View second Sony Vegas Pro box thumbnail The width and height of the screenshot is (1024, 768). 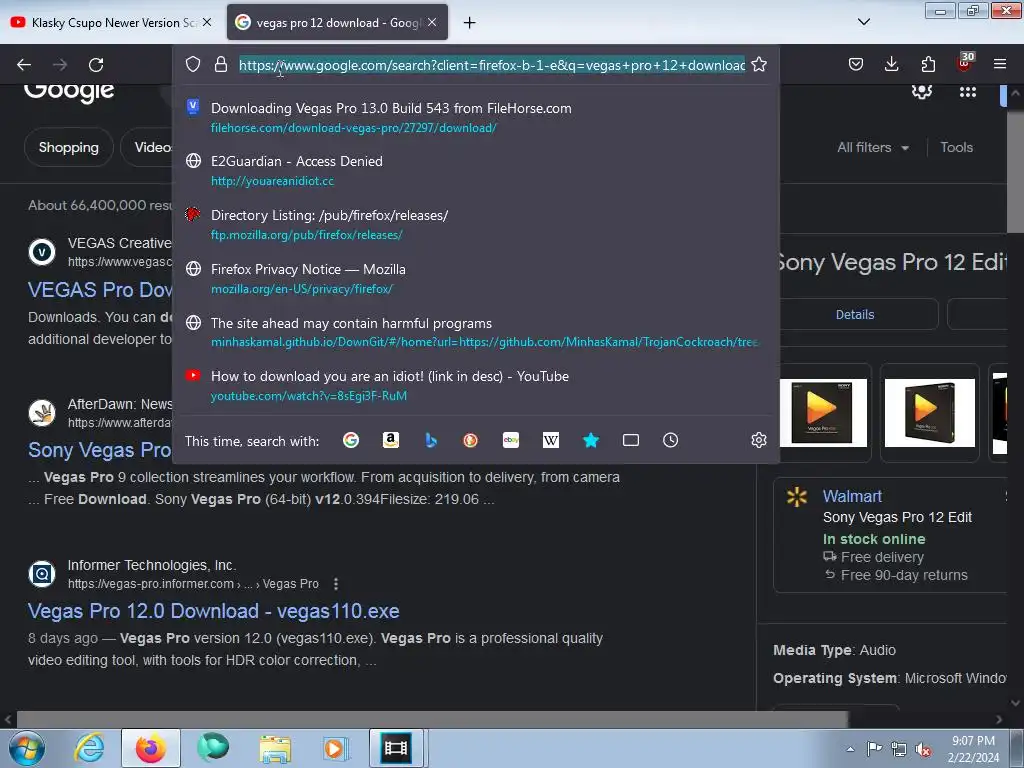click(x=930, y=413)
